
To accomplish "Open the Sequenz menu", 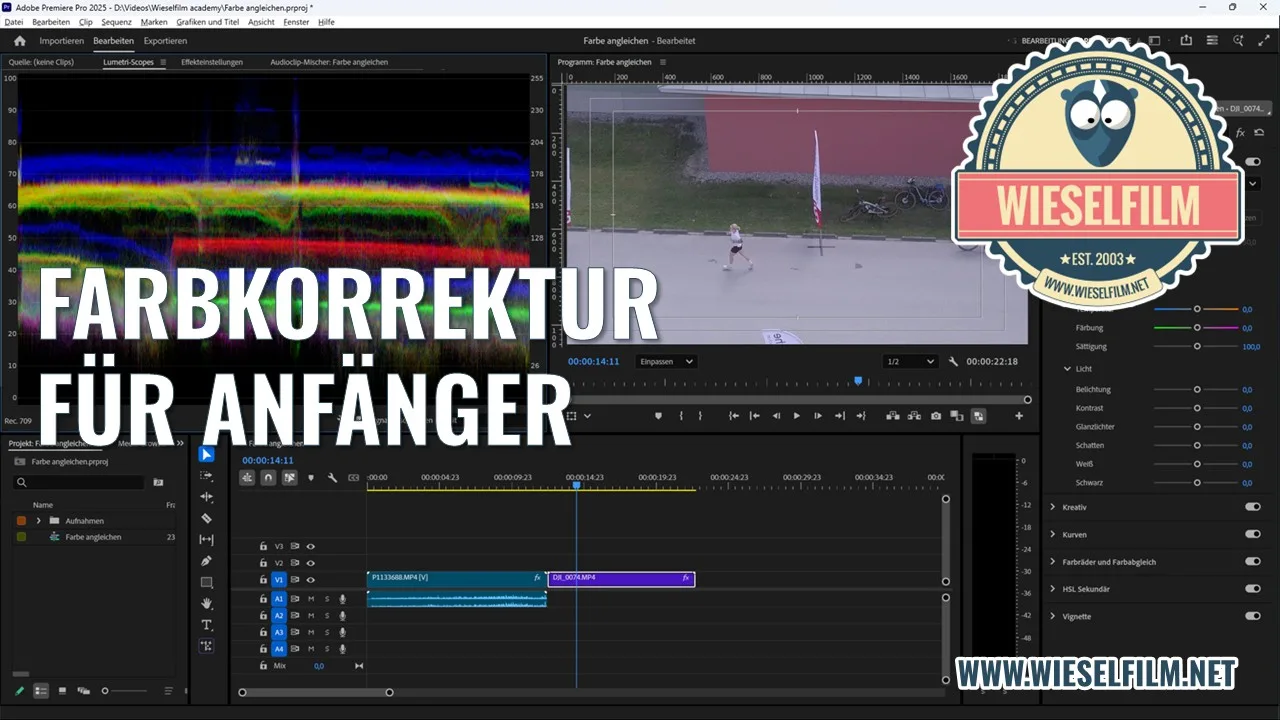I will pyautogui.click(x=116, y=21).
